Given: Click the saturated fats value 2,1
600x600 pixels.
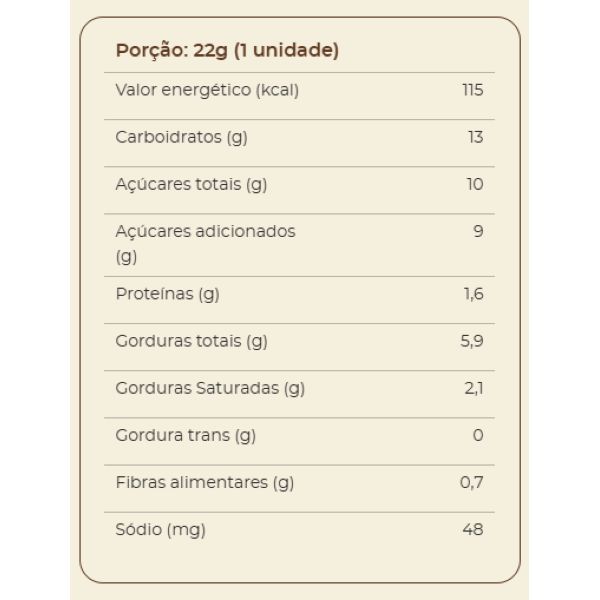Looking at the screenshot, I should pyautogui.click(x=473, y=388).
